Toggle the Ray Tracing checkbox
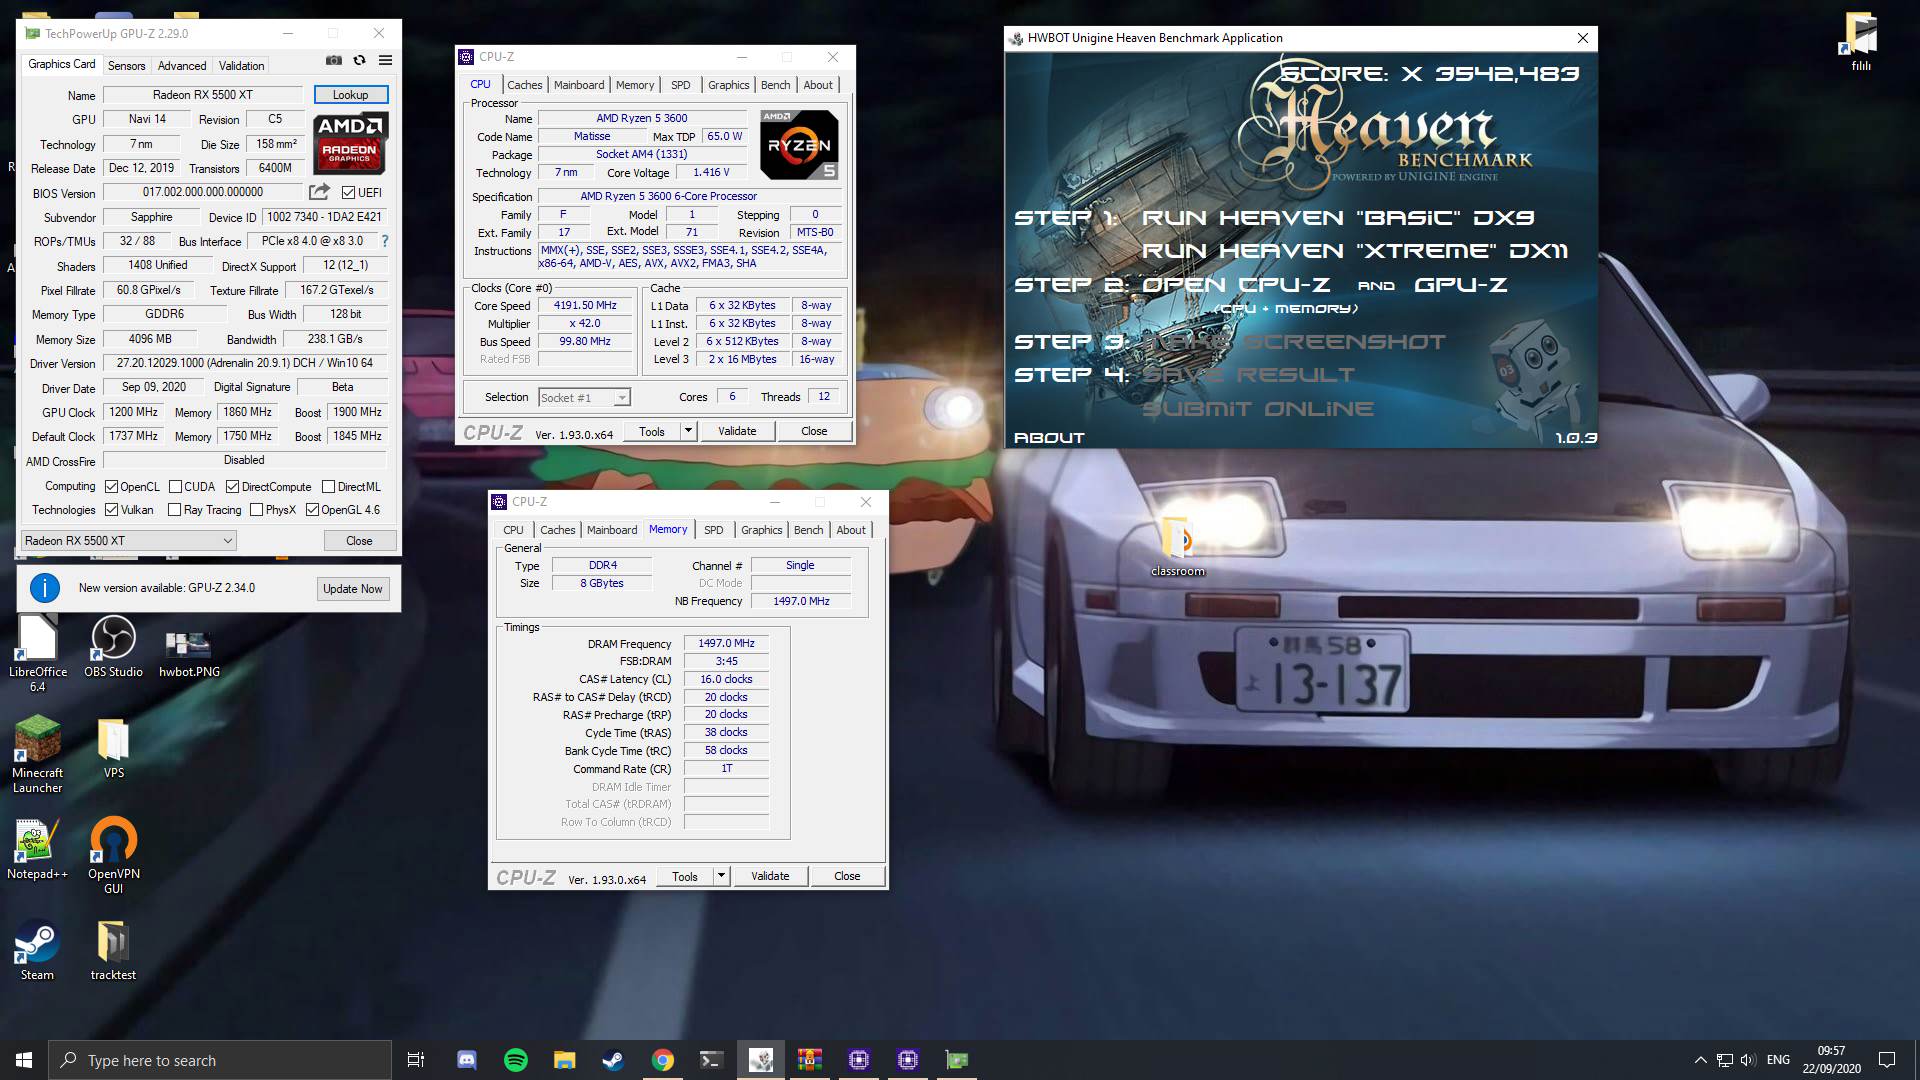Screen dimensions: 1920x1080 (175, 510)
